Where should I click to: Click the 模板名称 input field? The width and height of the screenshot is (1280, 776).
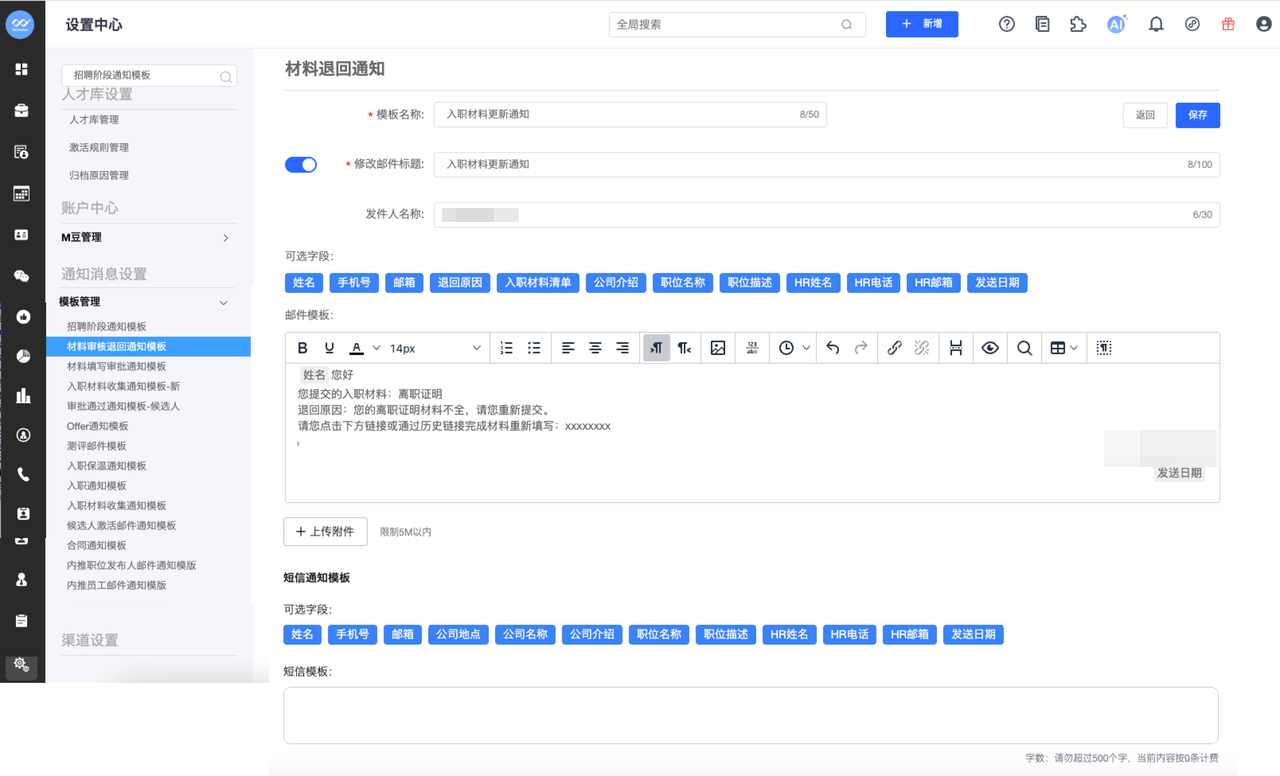coord(630,115)
